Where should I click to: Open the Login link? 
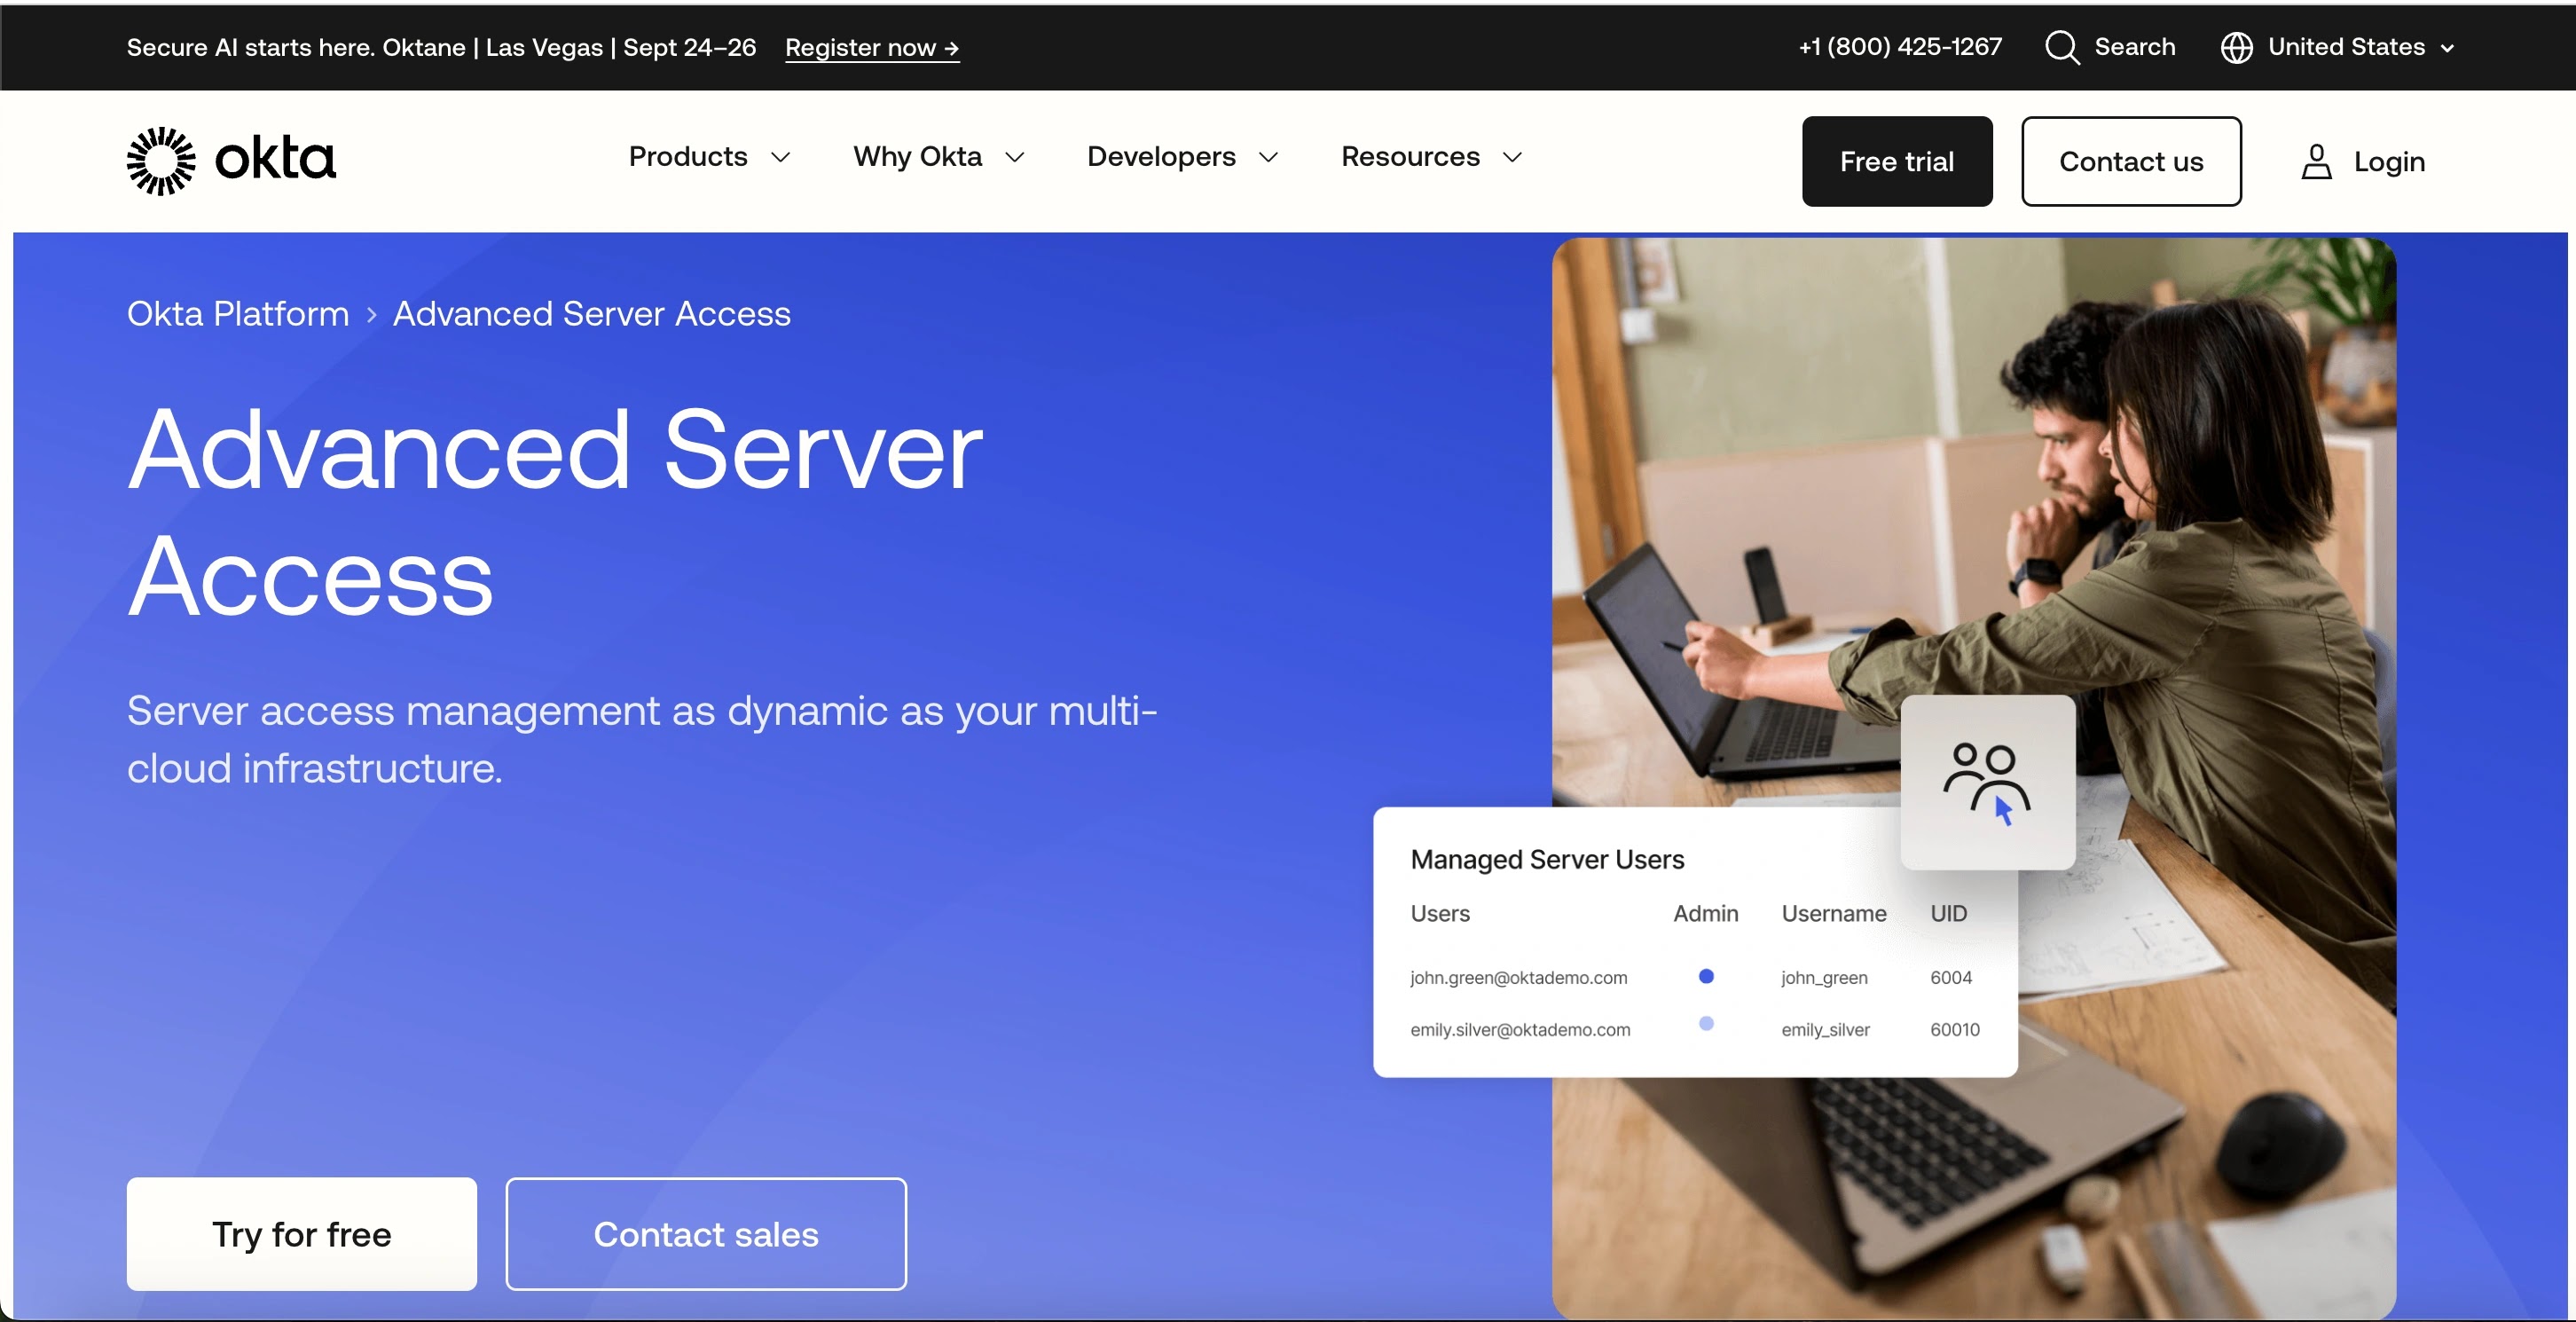click(2388, 161)
